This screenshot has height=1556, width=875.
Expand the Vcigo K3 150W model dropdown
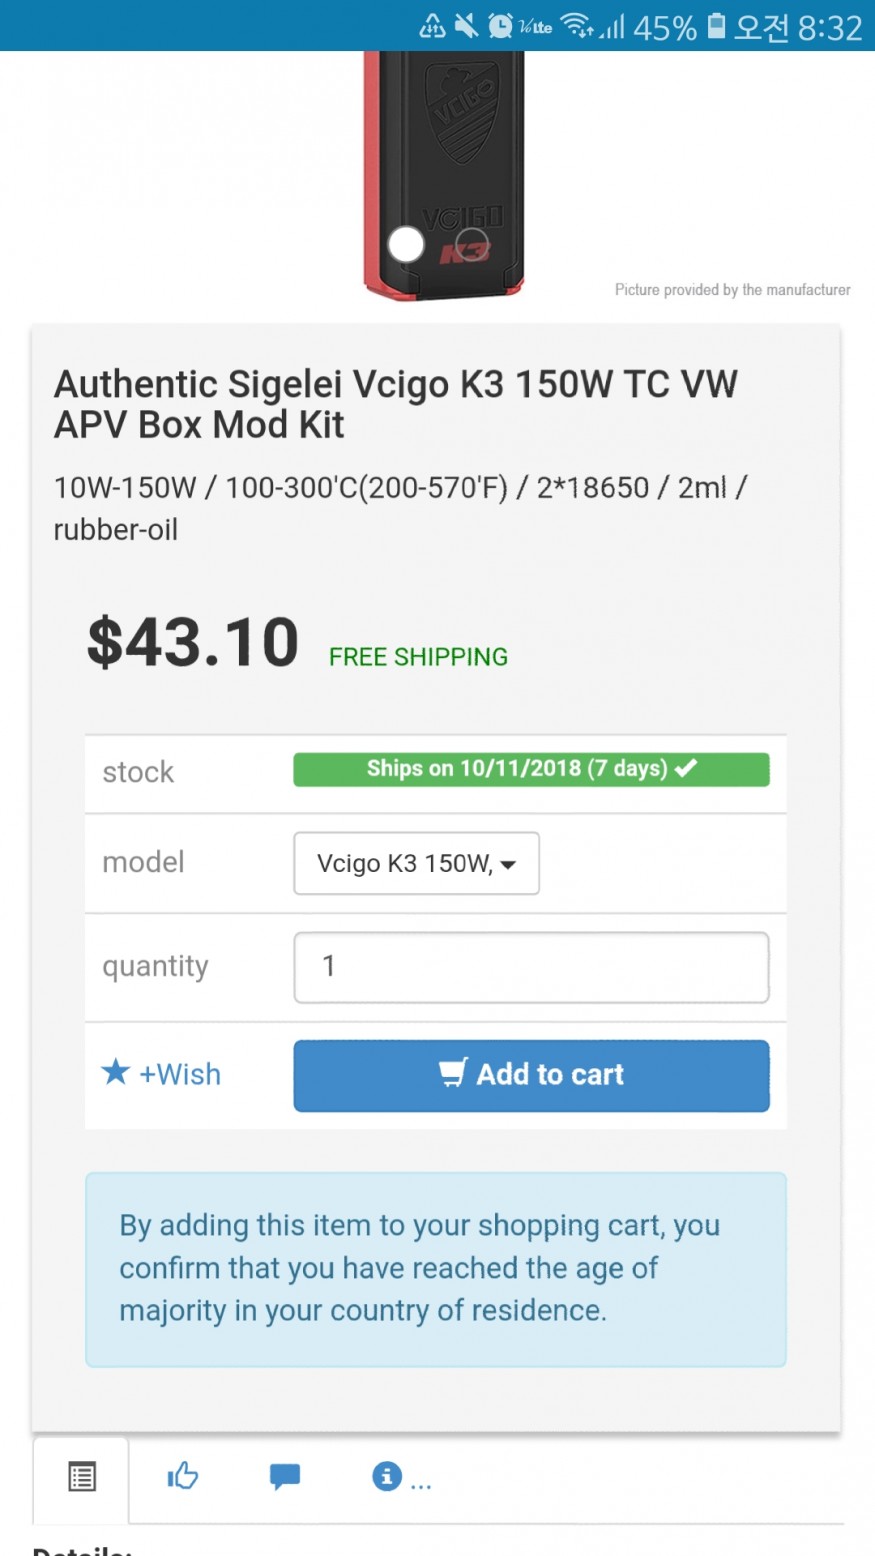coord(416,864)
